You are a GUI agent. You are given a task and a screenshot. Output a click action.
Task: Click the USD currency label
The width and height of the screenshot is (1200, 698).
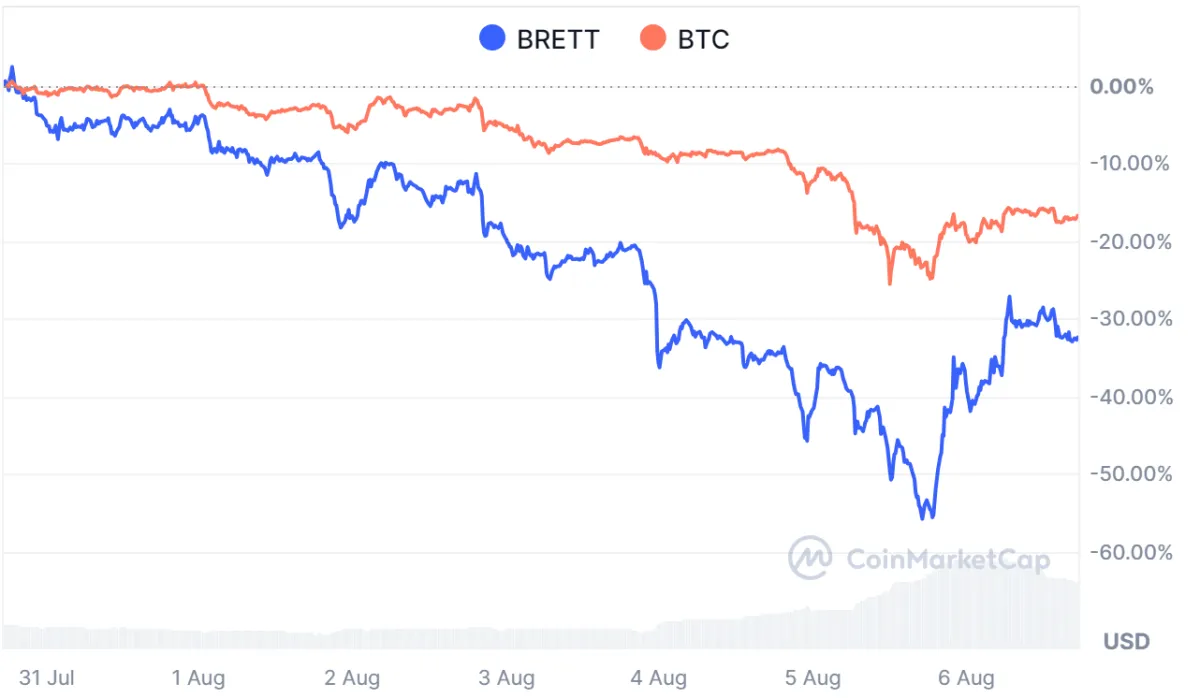tap(1126, 641)
